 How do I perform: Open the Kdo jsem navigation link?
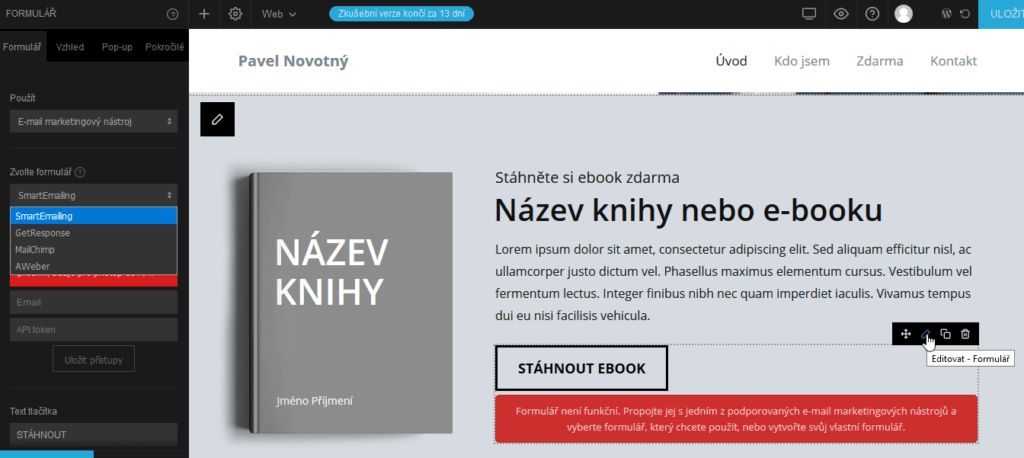click(802, 61)
